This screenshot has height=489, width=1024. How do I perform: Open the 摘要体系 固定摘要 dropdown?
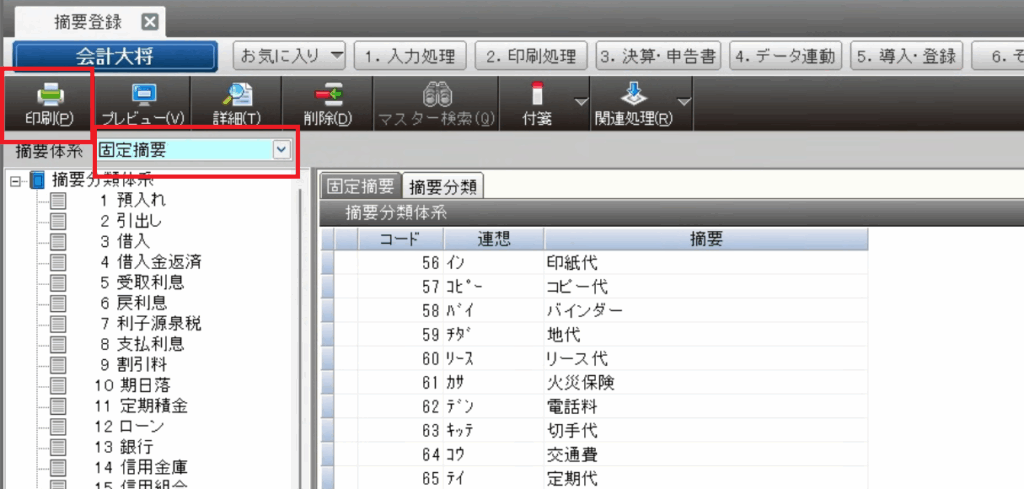coord(281,150)
